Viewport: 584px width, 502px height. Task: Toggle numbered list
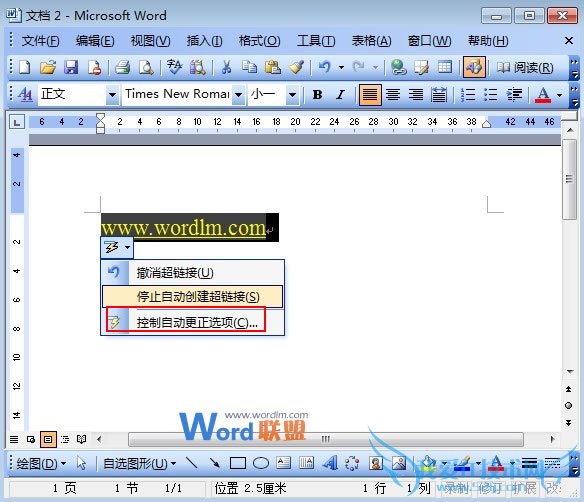468,95
